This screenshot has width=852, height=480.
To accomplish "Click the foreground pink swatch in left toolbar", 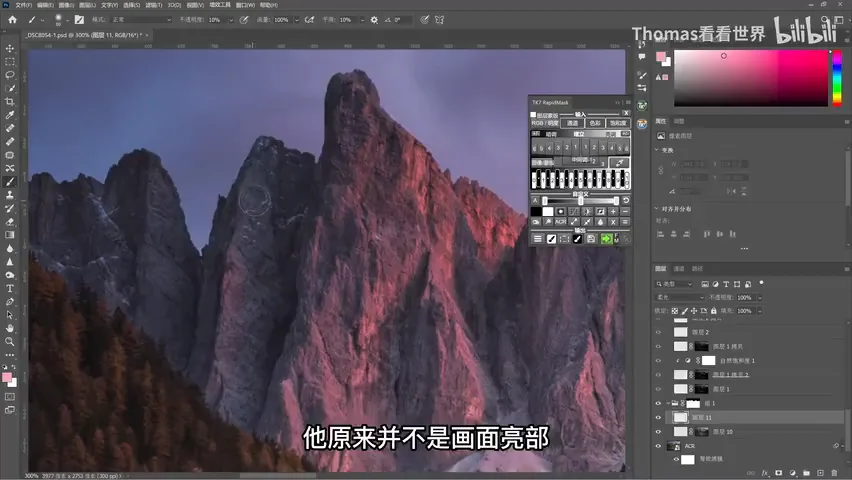I will coord(7,378).
